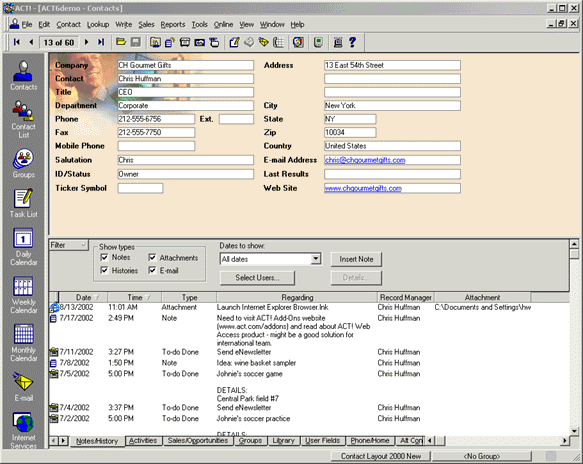Switch to the Phone/Home tab
583x464 pixels.
click(x=370, y=441)
